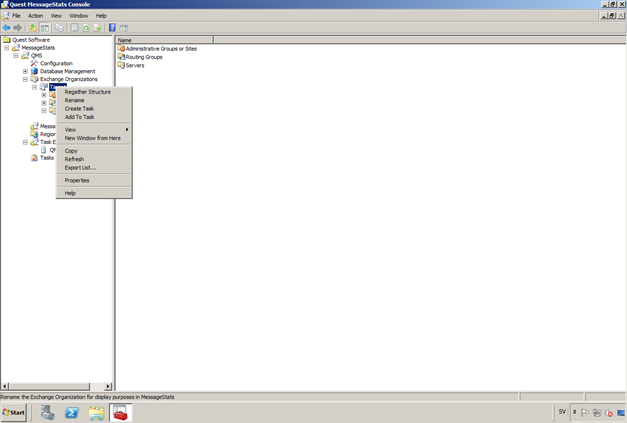Open the Action menu
This screenshot has height=423, width=627.
[35, 16]
